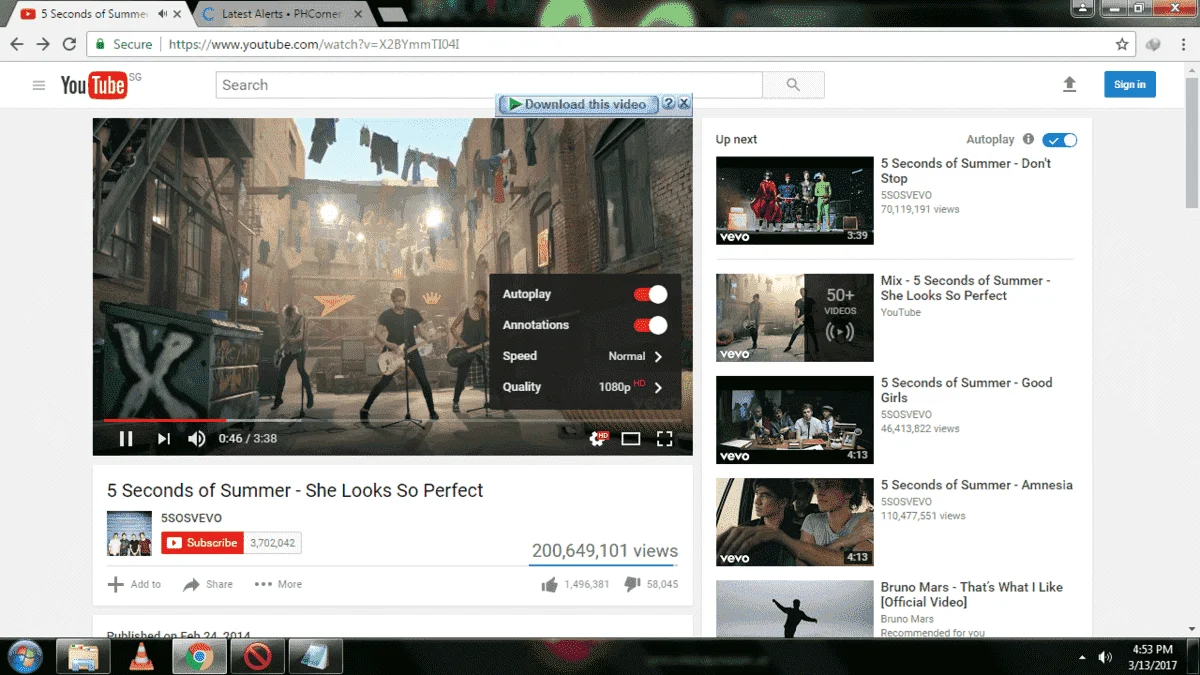Open 5 Seconds of Summer - Don't Stop title

966,171
